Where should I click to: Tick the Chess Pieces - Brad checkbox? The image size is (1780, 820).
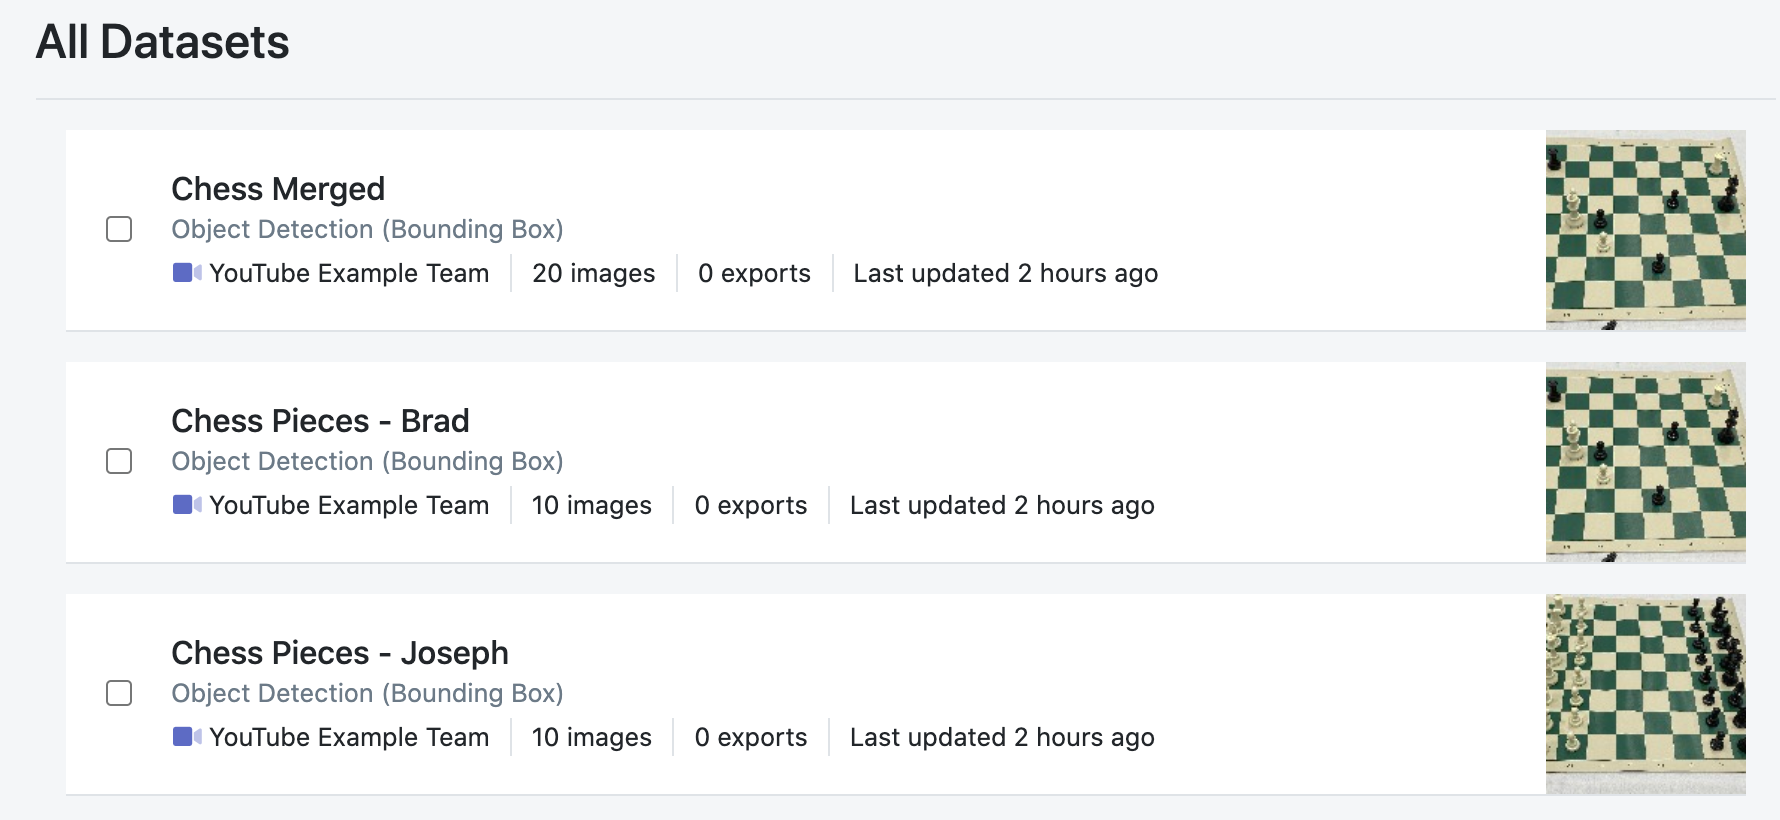[119, 461]
